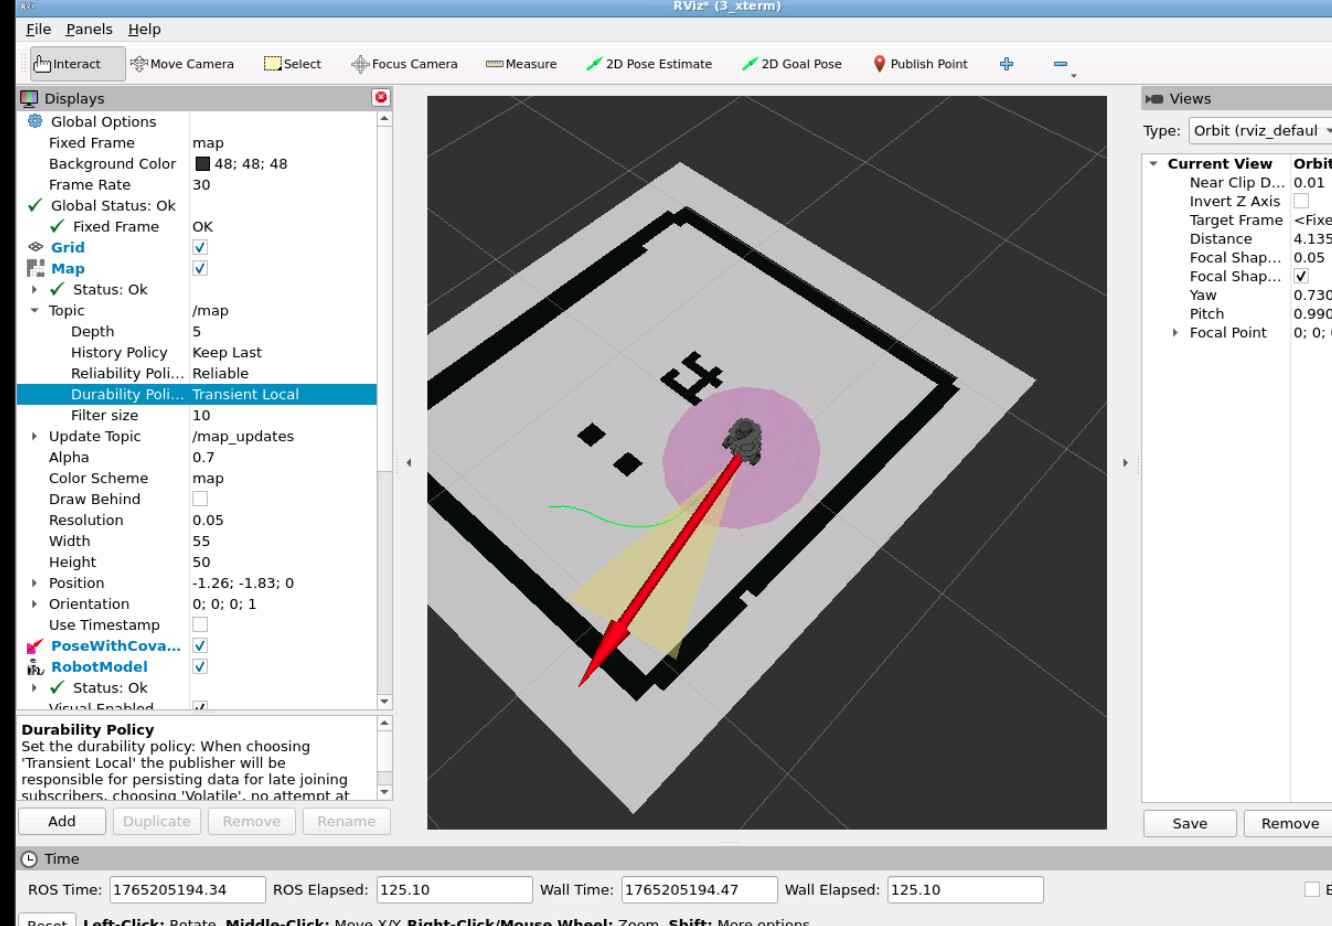Viewport: 1332px width, 926px height.
Task: Click the Add display button
Action: tap(62, 821)
